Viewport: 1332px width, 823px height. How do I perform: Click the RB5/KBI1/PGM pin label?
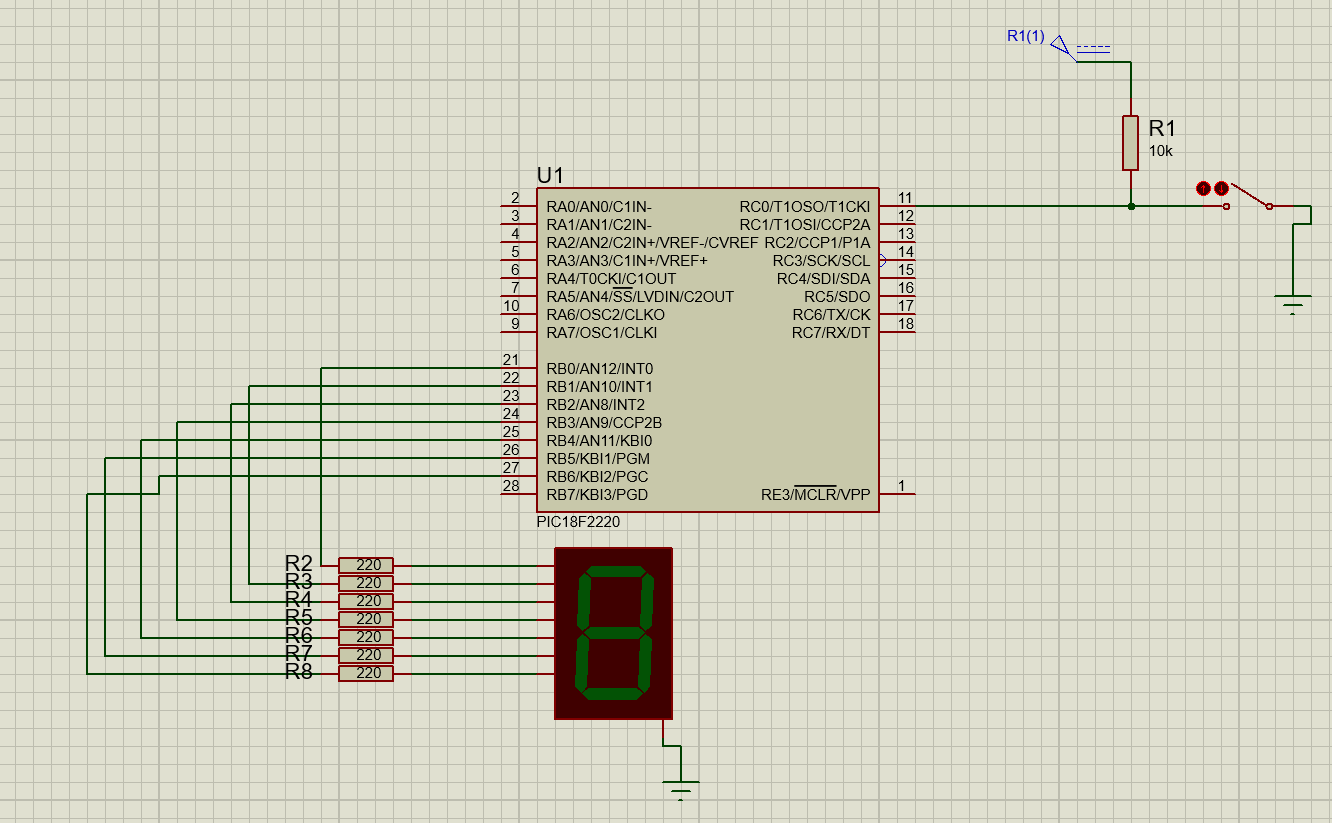pos(598,459)
